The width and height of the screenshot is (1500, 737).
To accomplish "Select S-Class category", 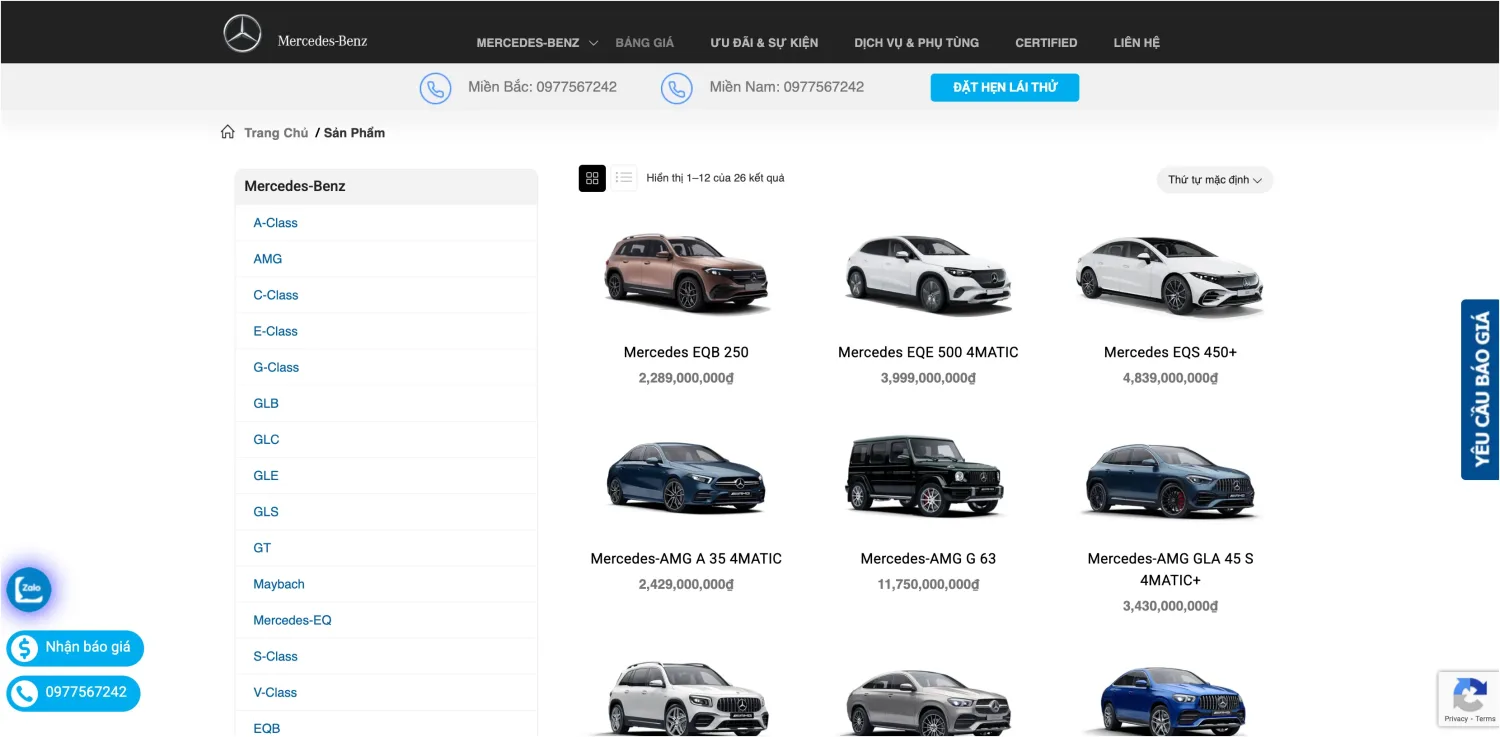I will point(275,656).
